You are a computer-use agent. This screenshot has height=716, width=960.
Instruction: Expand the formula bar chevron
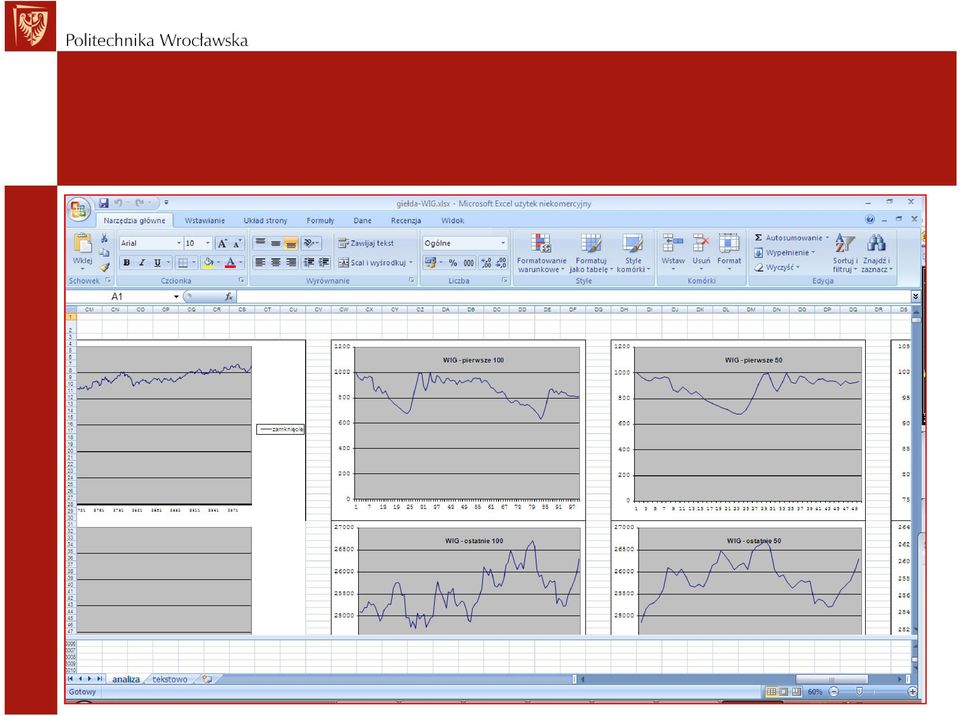click(915, 296)
